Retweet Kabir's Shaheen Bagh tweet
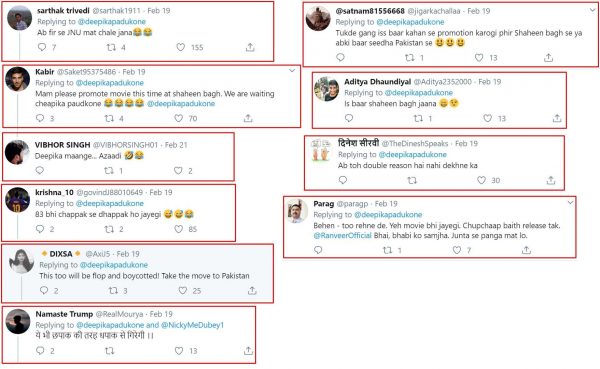The height and width of the screenshot is (369, 600). 109,118
